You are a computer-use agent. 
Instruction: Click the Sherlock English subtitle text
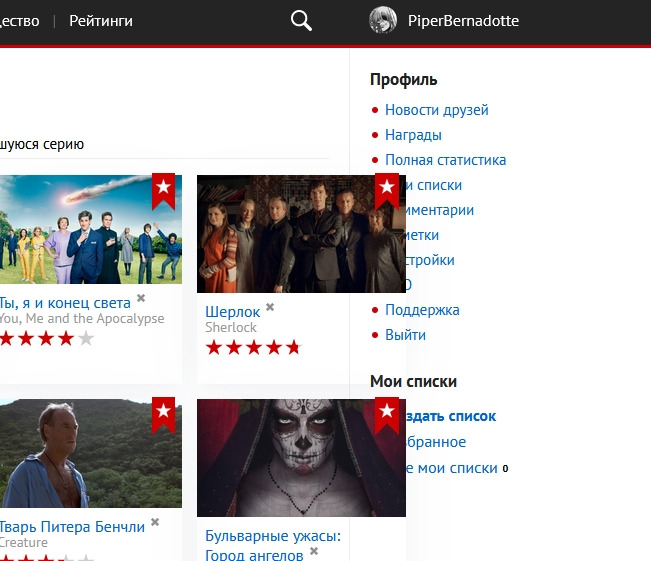[x=231, y=328]
